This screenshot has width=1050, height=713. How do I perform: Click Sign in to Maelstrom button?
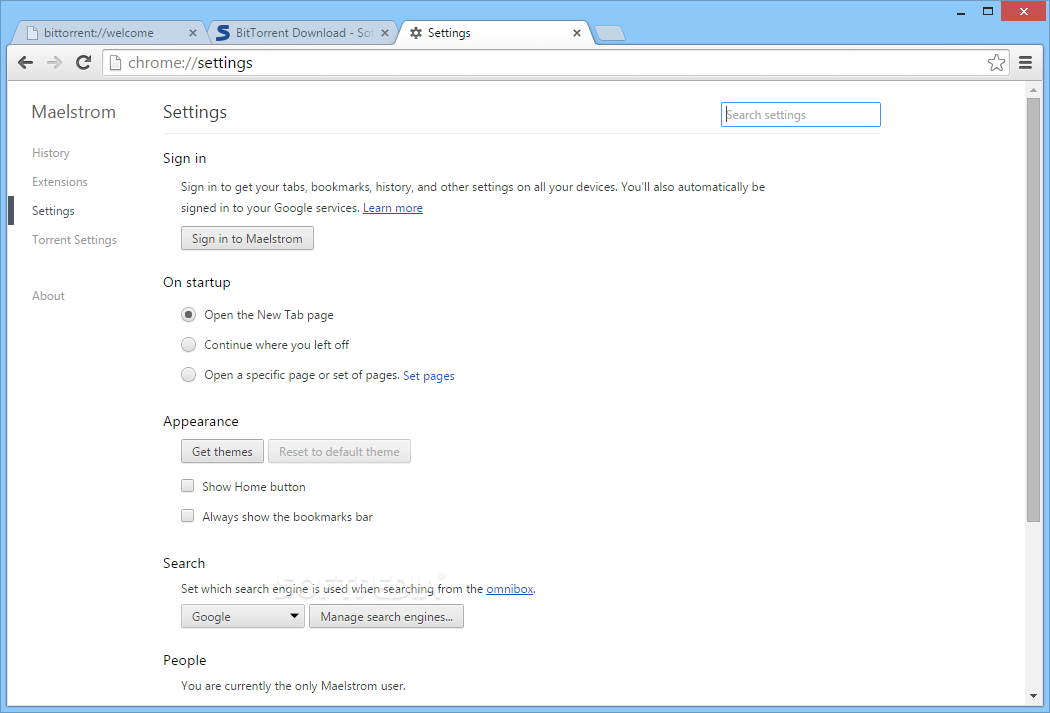coord(247,238)
